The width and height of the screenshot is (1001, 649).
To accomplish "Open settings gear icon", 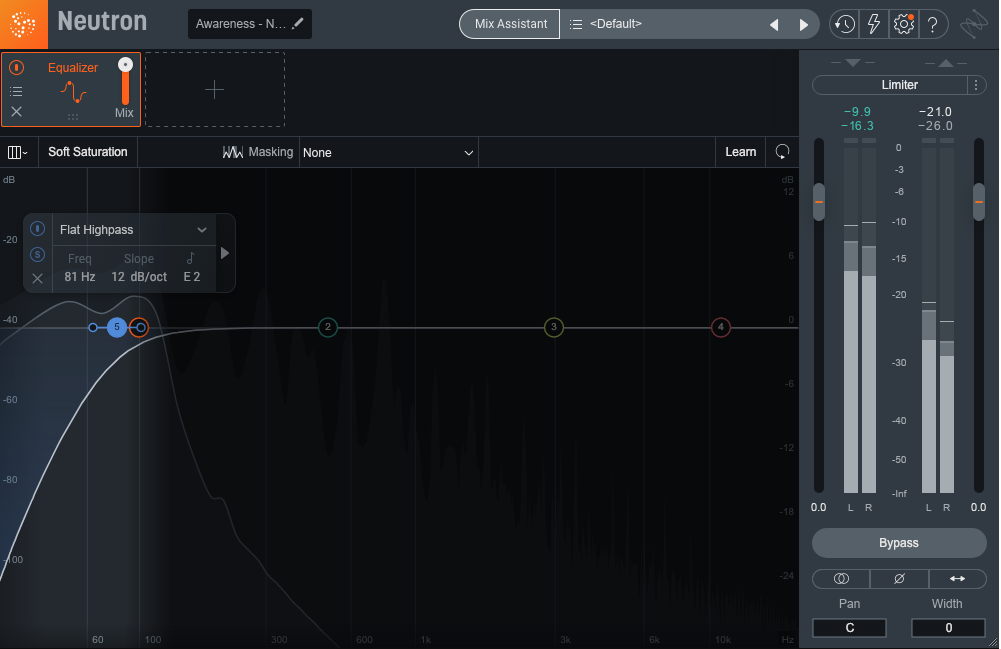I will [x=903, y=24].
